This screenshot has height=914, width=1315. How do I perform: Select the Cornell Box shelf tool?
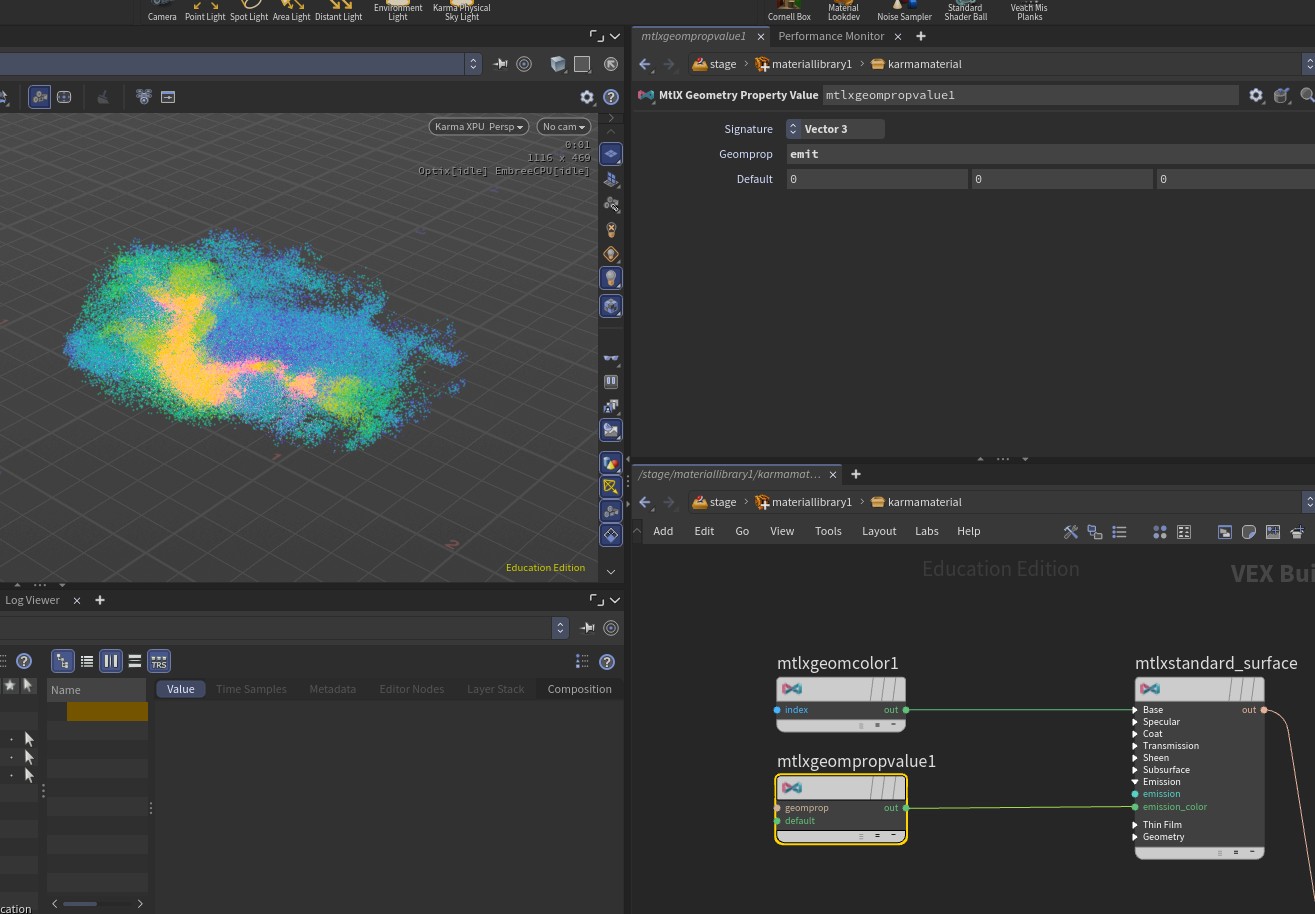coord(789,11)
